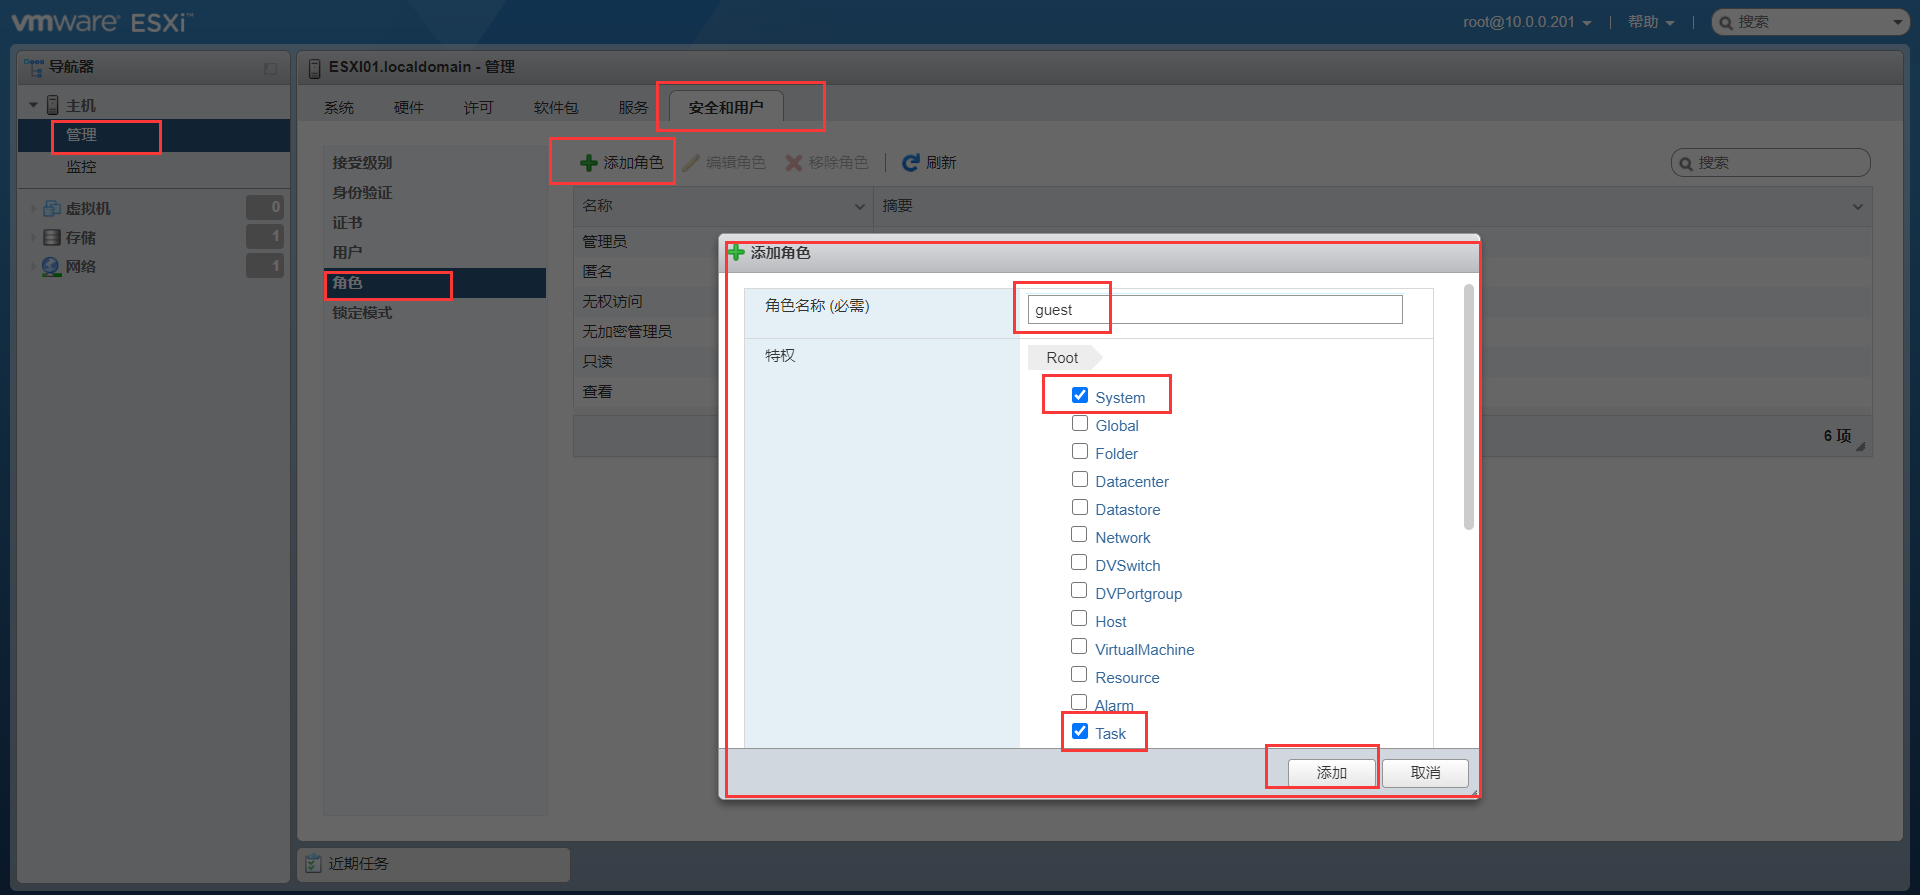Click the green plus Add Role icon
This screenshot has width=1920, height=895.
(589, 163)
